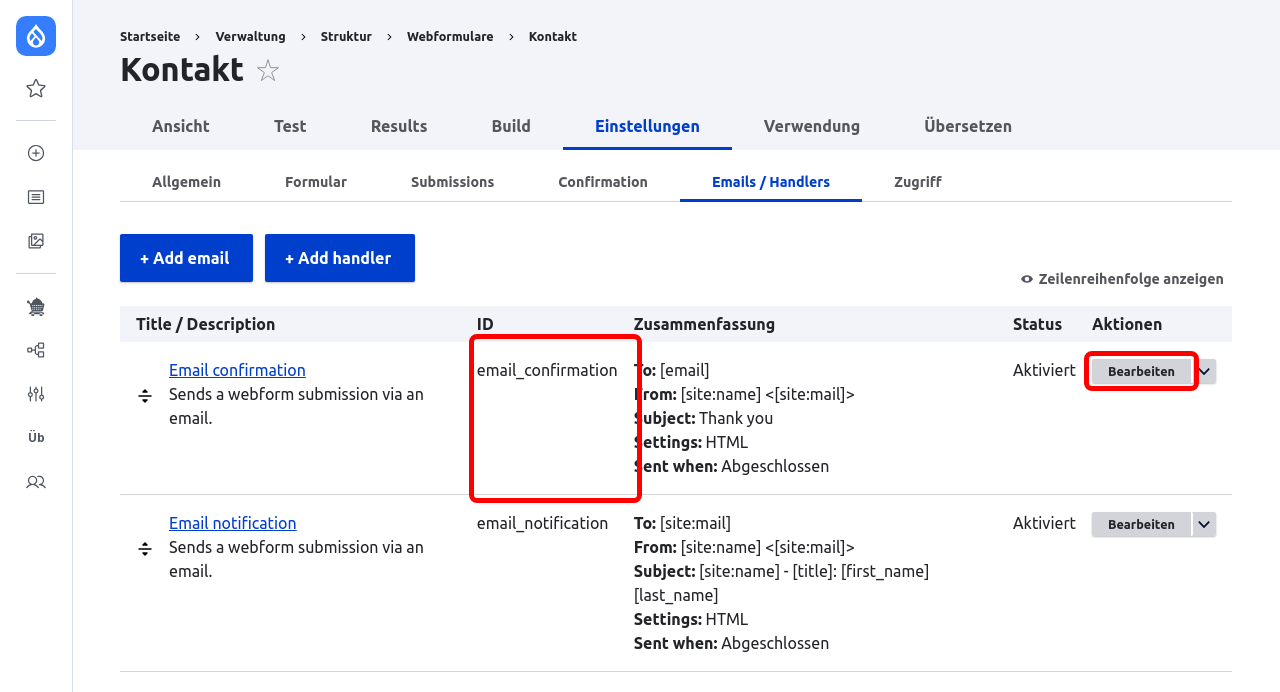1280x692 pixels.
Task: Click Bearbeiten for Email notification
Action: click(x=1141, y=524)
